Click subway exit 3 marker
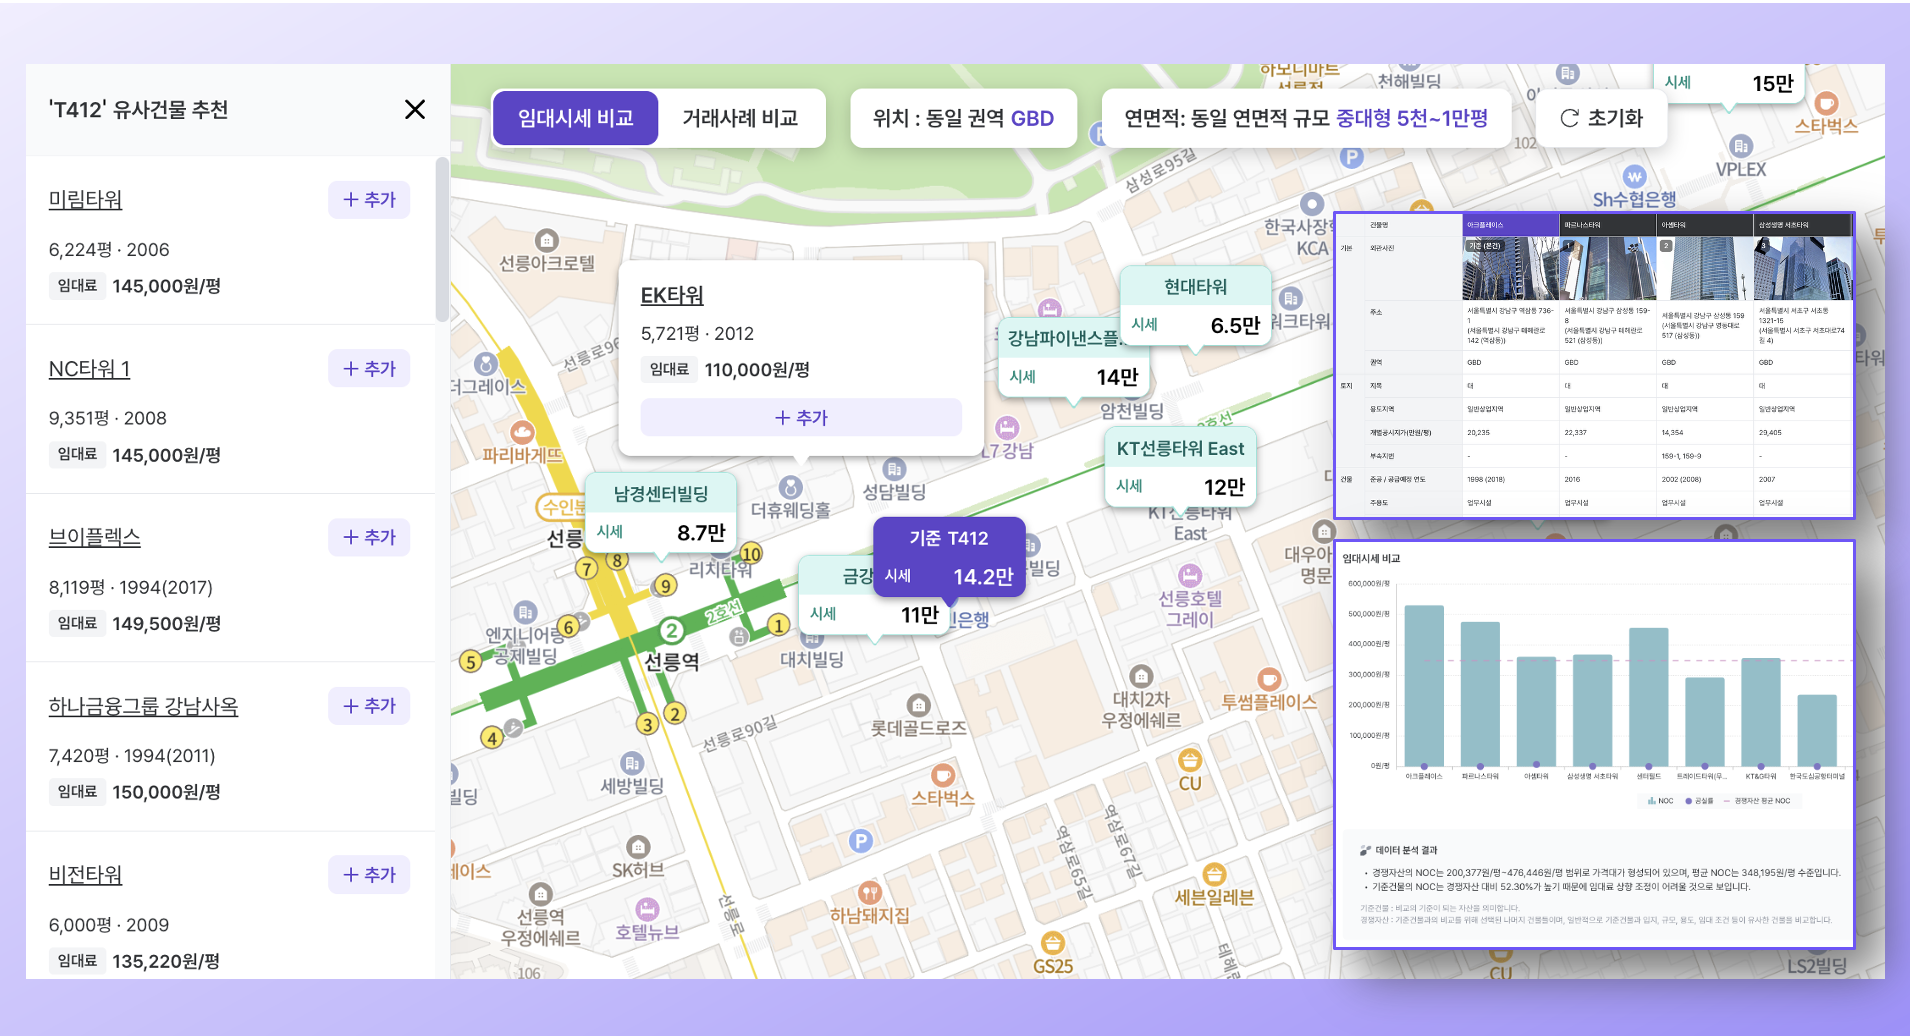 point(648,724)
